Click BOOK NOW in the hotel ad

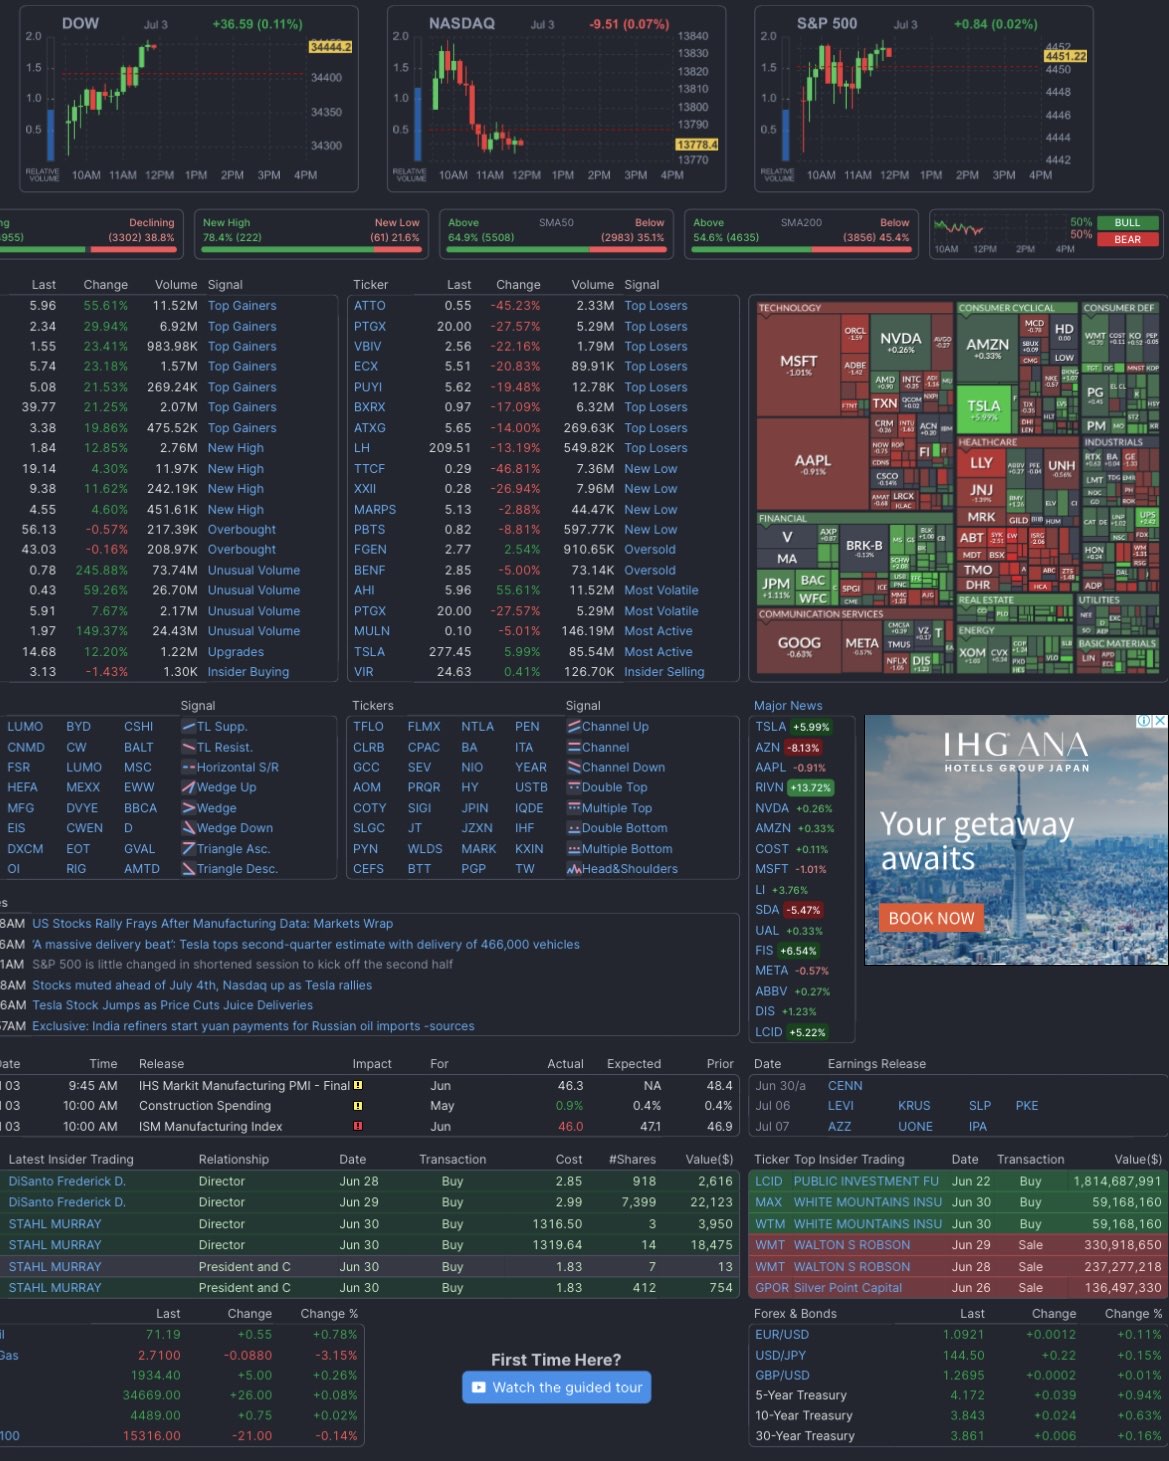pos(931,918)
